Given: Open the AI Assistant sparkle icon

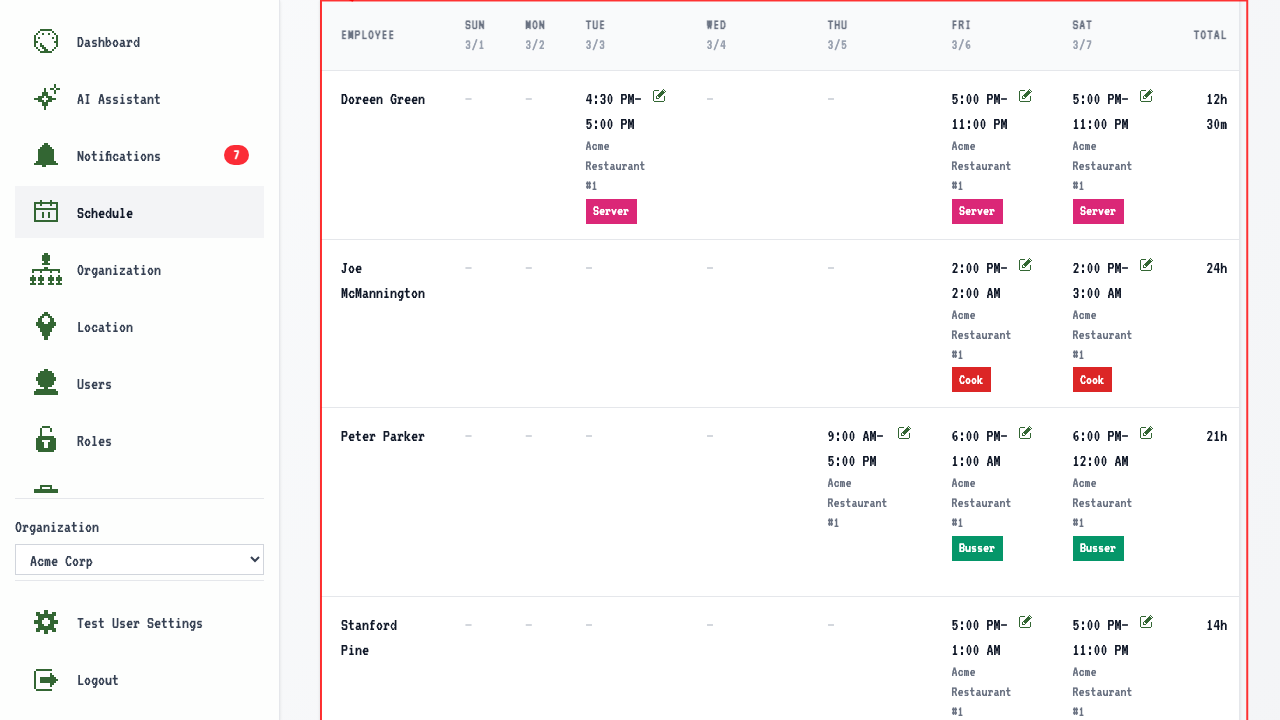Looking at the screenshot, I should 46,99.
